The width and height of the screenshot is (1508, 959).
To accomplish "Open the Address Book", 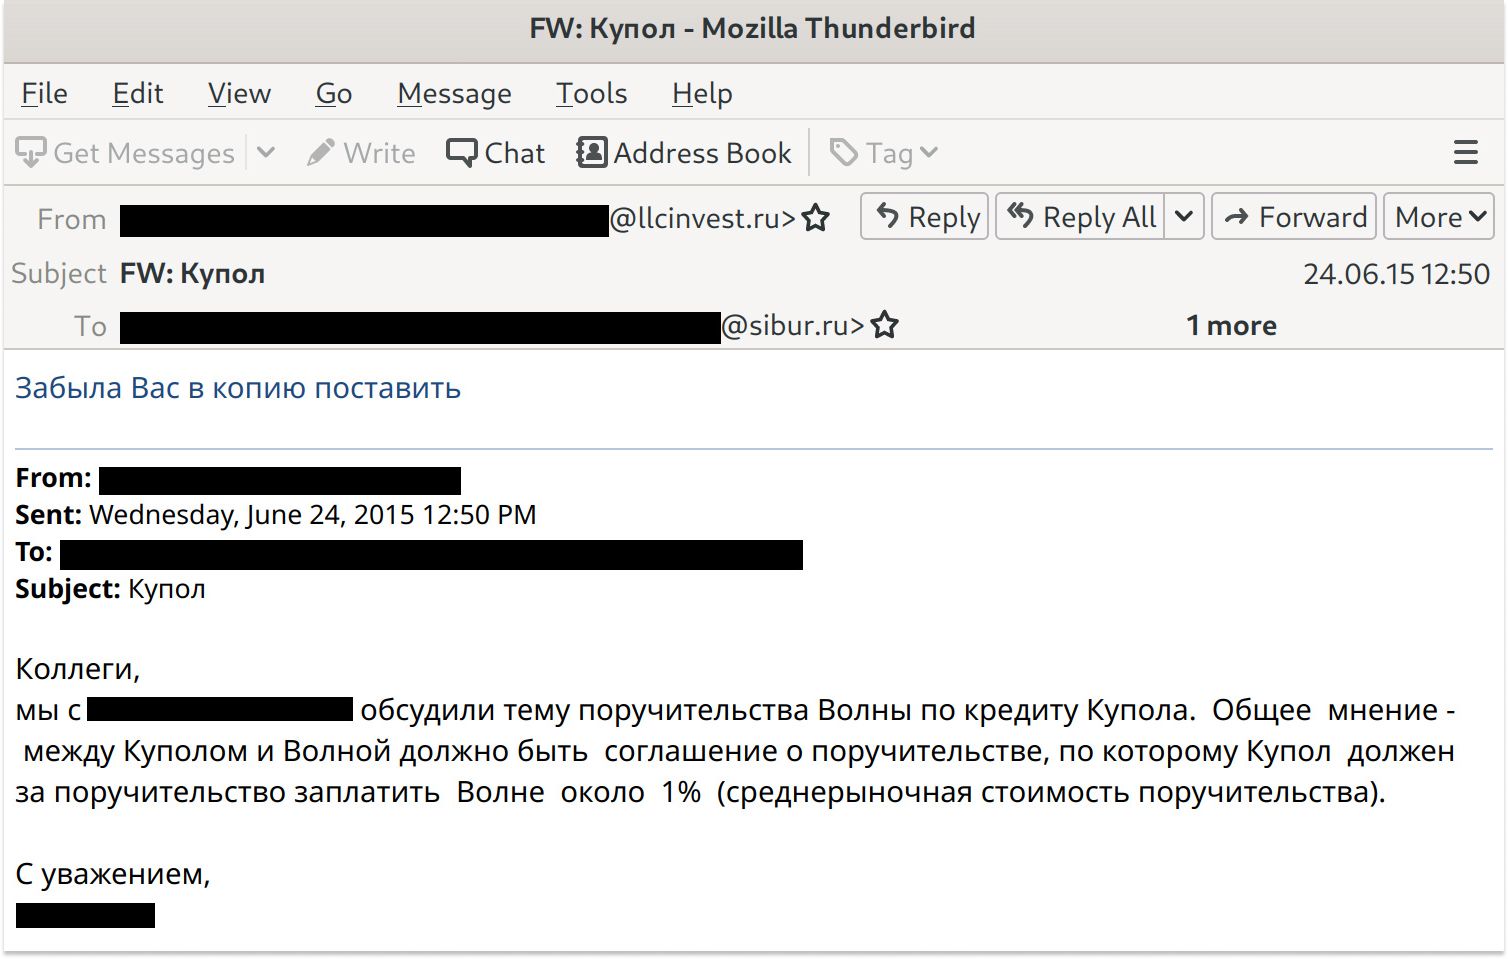I will click(x=684, y=153).
